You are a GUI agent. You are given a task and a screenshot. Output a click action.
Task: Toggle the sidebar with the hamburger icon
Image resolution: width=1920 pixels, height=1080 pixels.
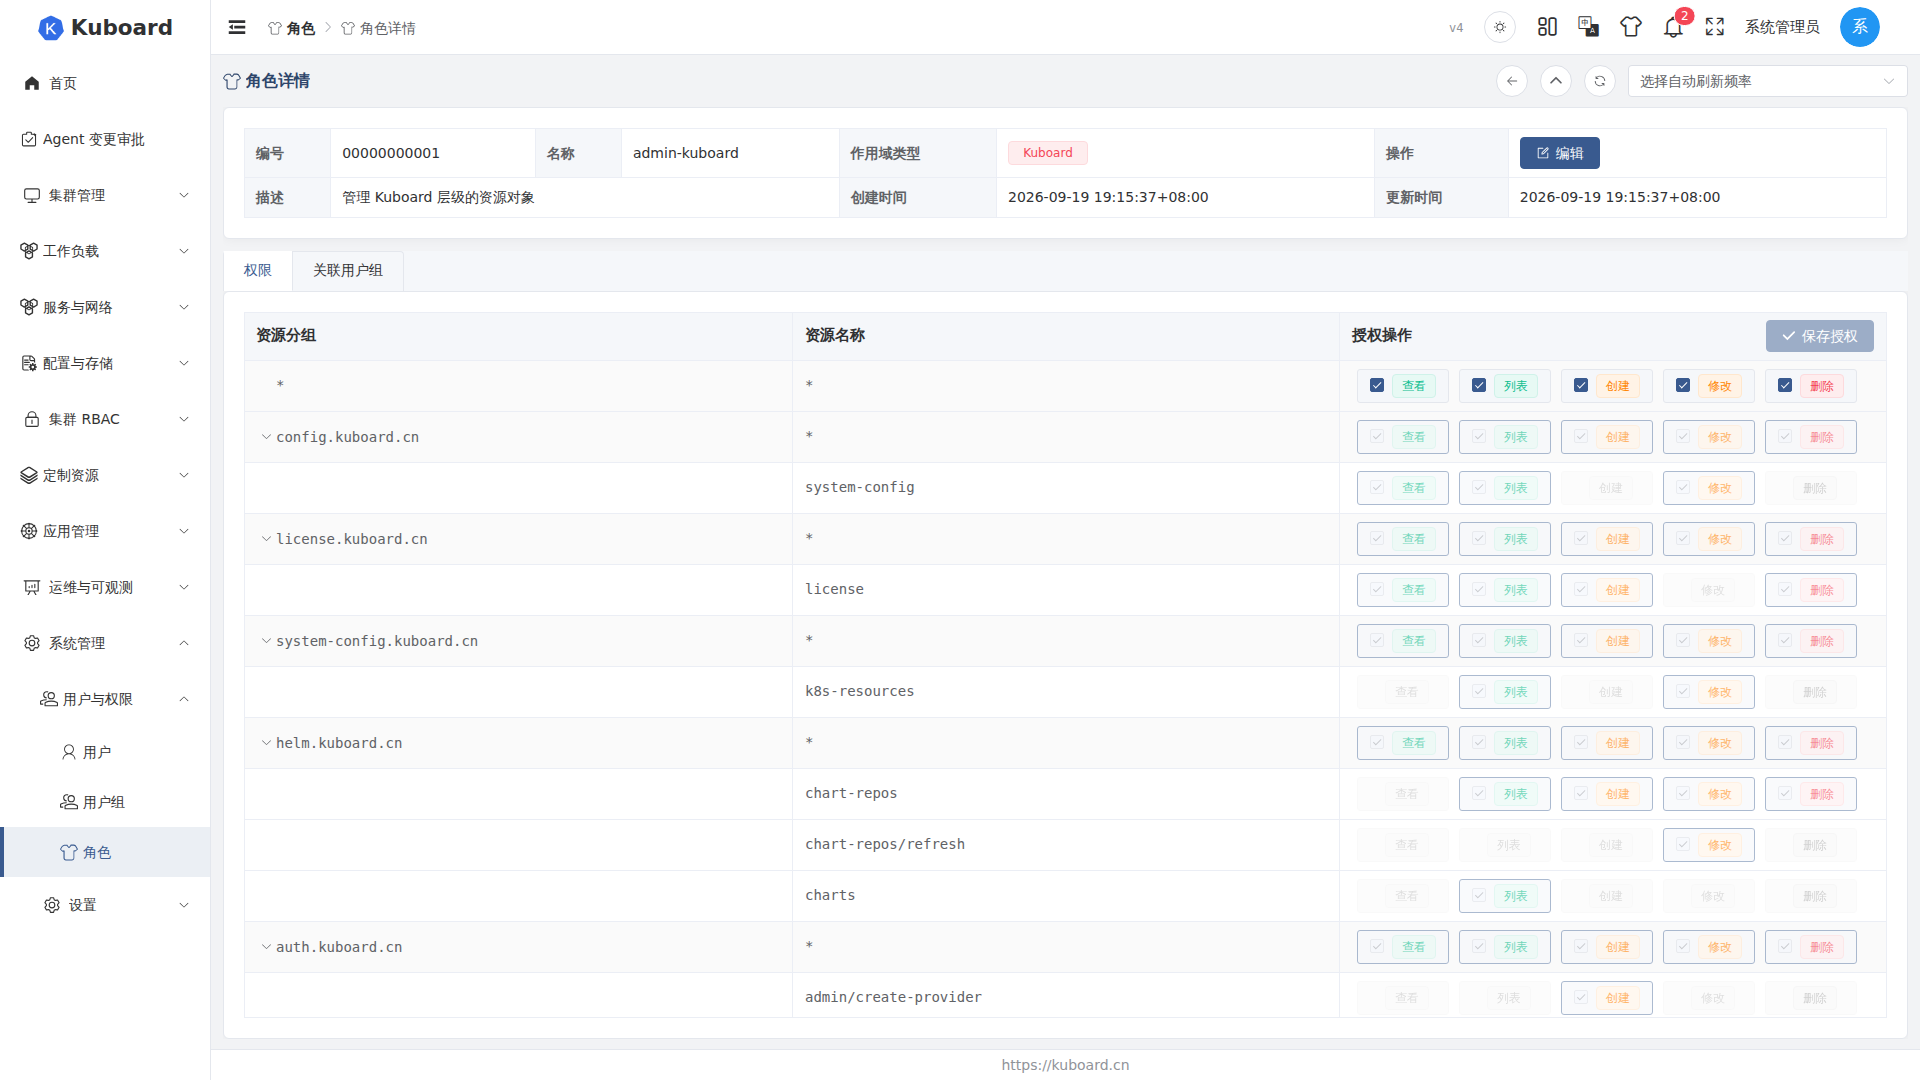tap(237, 27)
